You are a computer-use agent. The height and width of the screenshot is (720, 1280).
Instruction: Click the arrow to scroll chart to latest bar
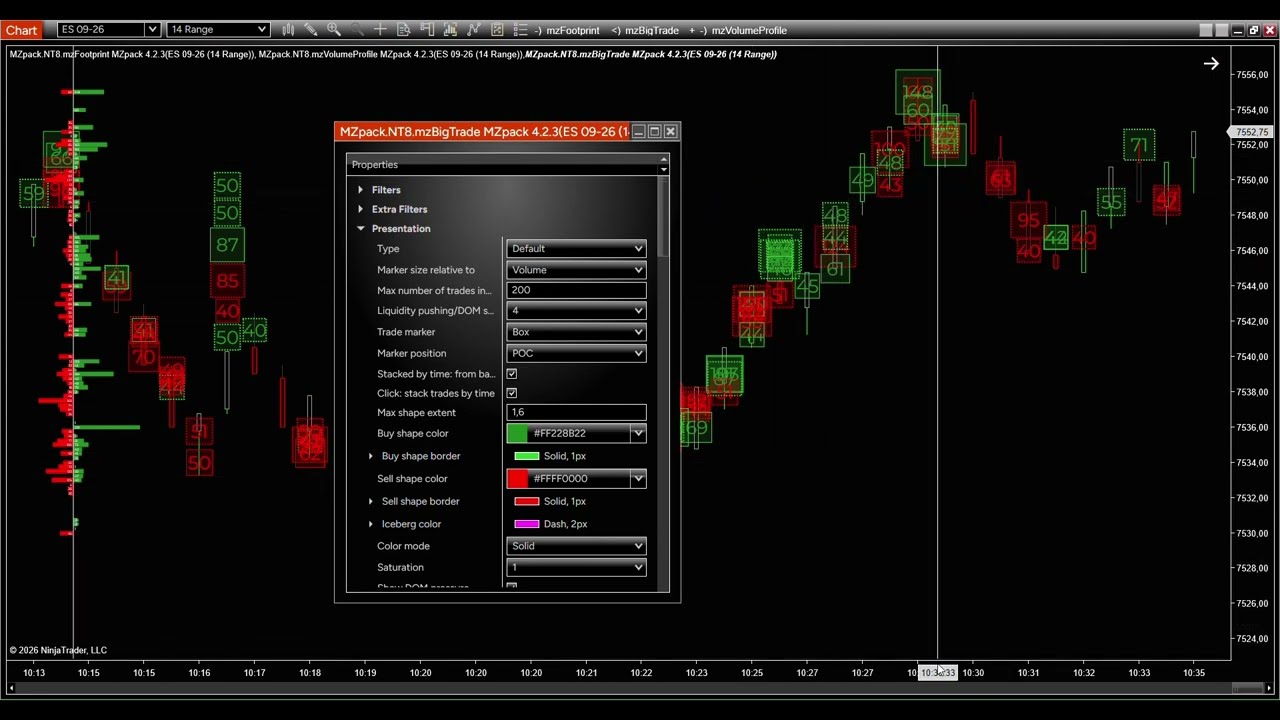pyautogui.click(x=1211, y=64)
